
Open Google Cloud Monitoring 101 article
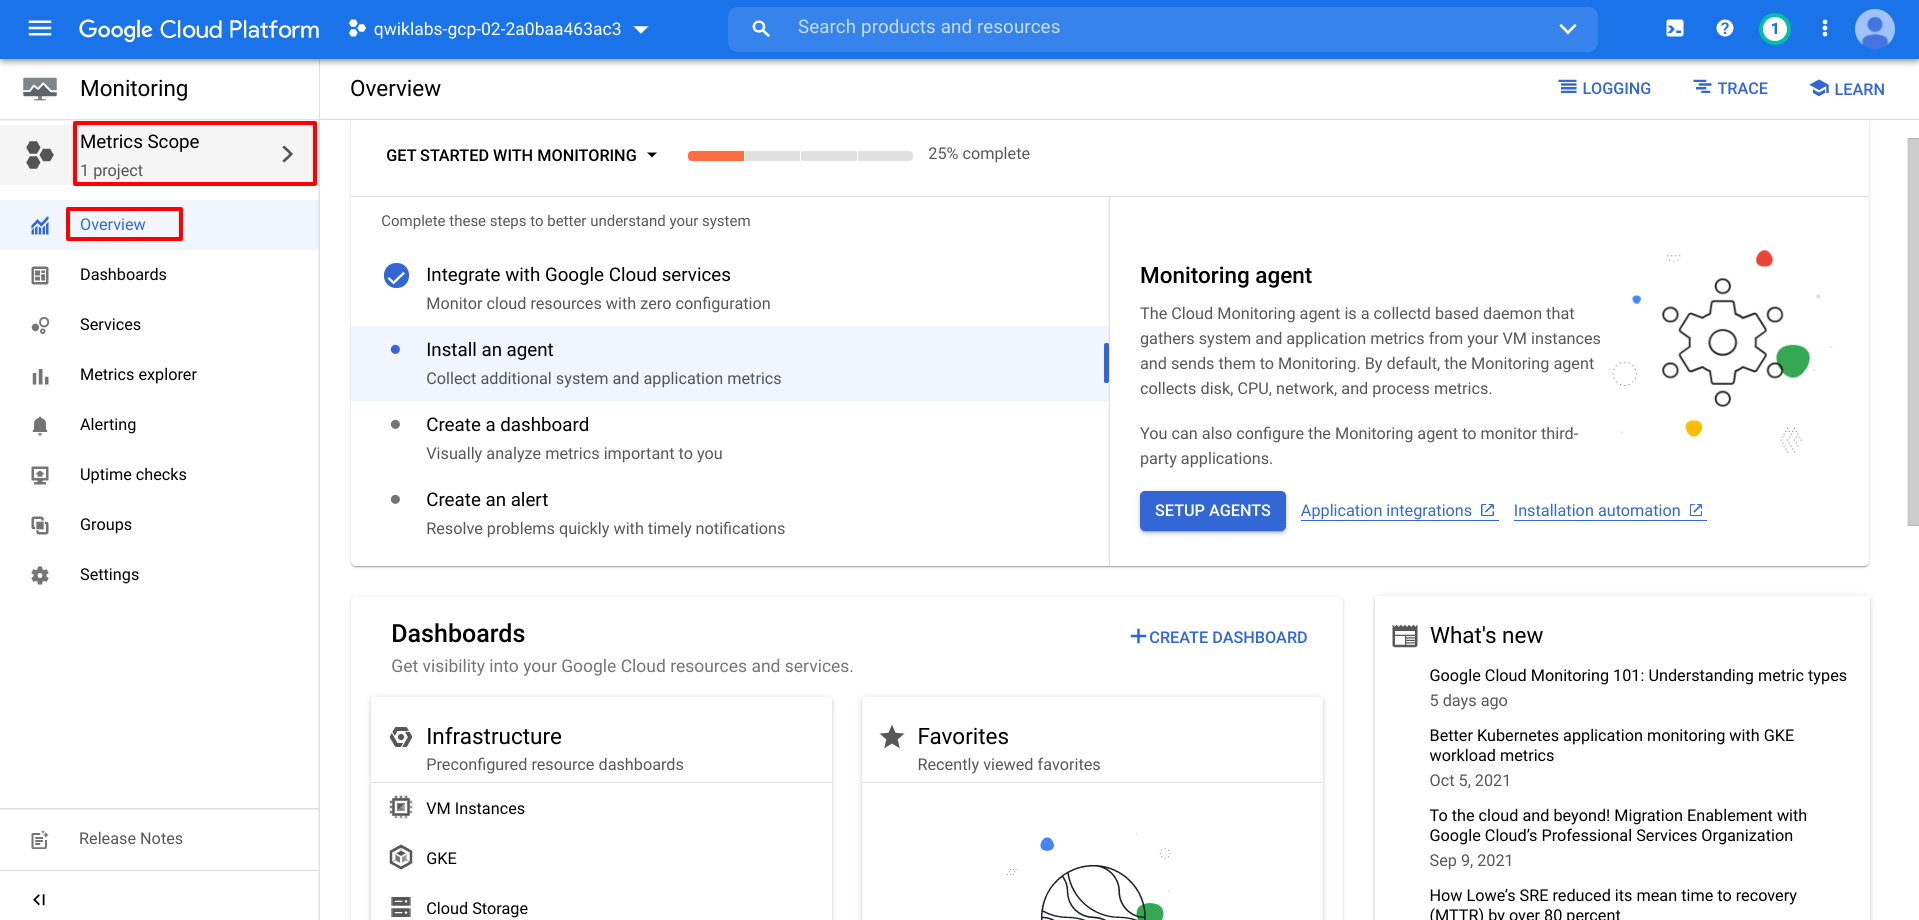(x=1638, y=676)
